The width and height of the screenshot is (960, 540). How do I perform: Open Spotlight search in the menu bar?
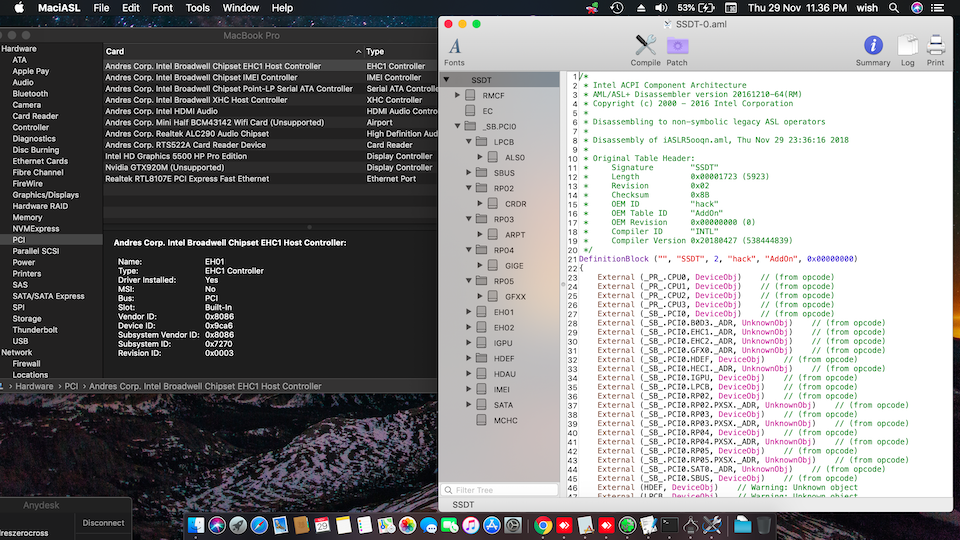[894, 8]
